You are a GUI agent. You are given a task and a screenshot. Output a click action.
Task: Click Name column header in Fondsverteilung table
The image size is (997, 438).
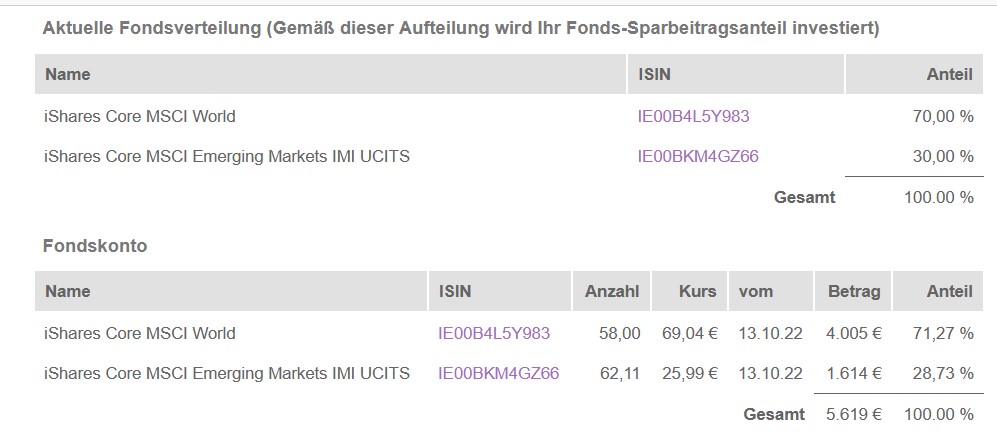click(68, 74)
